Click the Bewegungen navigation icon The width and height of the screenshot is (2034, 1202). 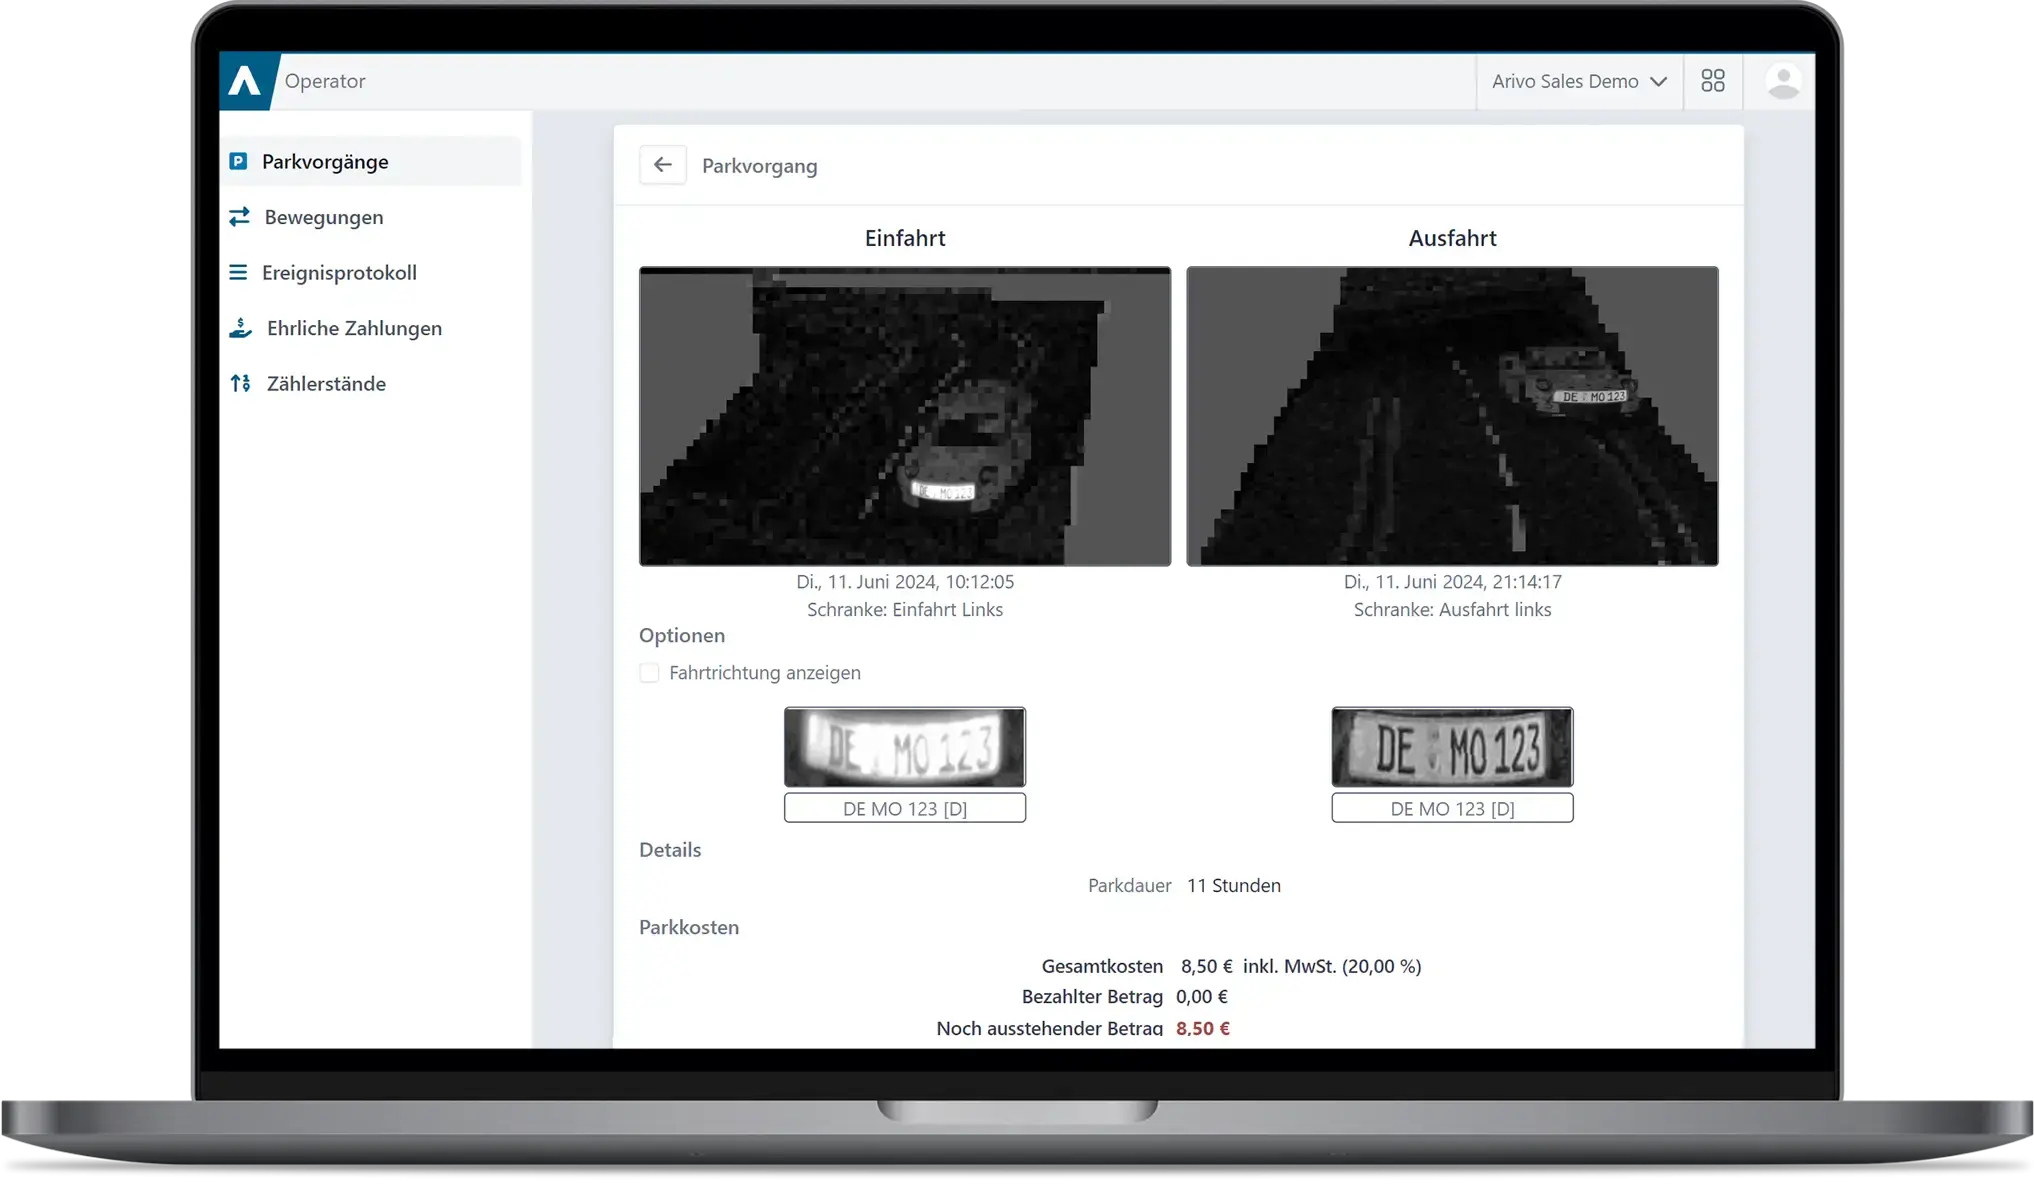click(x=239, y=216)
